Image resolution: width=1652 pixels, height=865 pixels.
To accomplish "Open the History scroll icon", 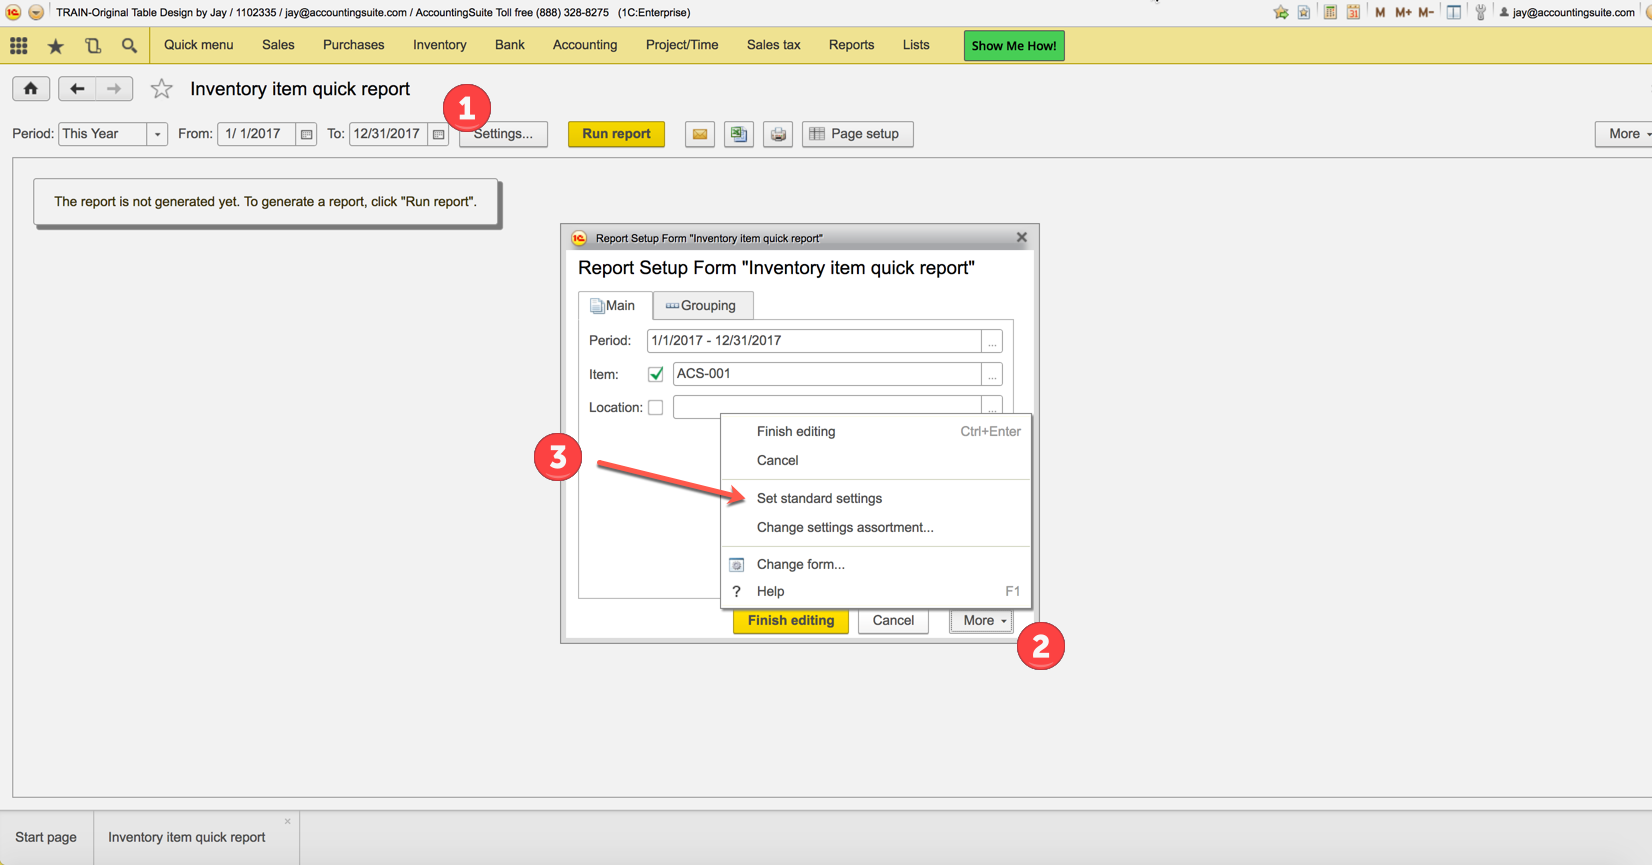I will click(x=93, y=45).
